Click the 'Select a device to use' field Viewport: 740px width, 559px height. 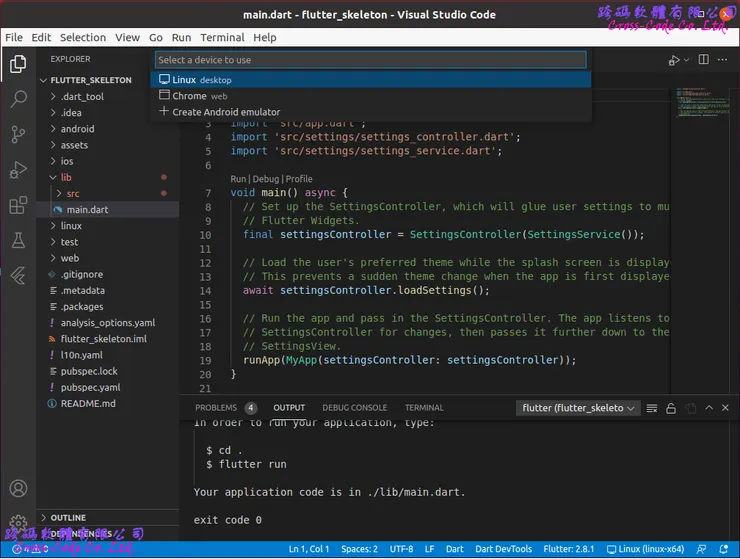370,60
